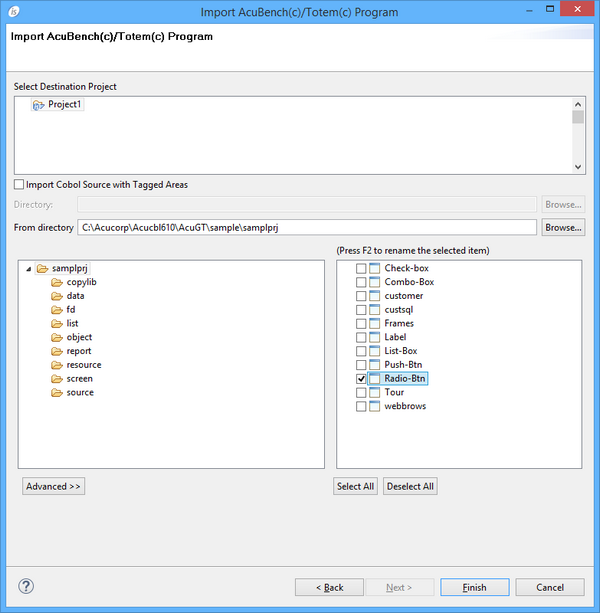Click the customer program file icon
600x613 pixels.
(x=374, y=296)
